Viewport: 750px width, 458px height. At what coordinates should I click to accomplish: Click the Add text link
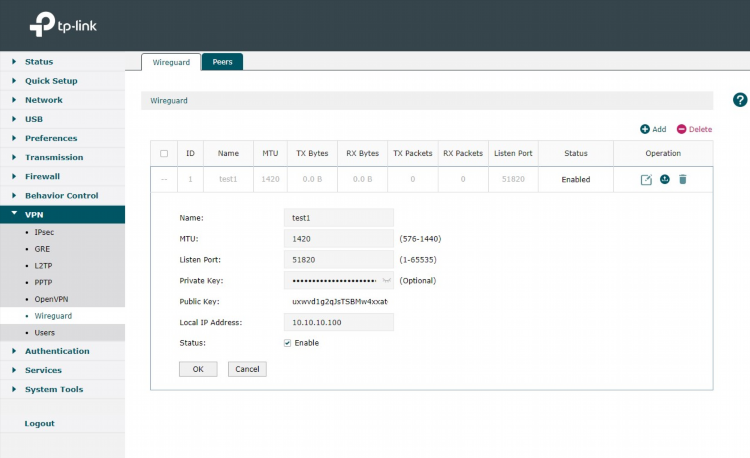click(659, 129)
